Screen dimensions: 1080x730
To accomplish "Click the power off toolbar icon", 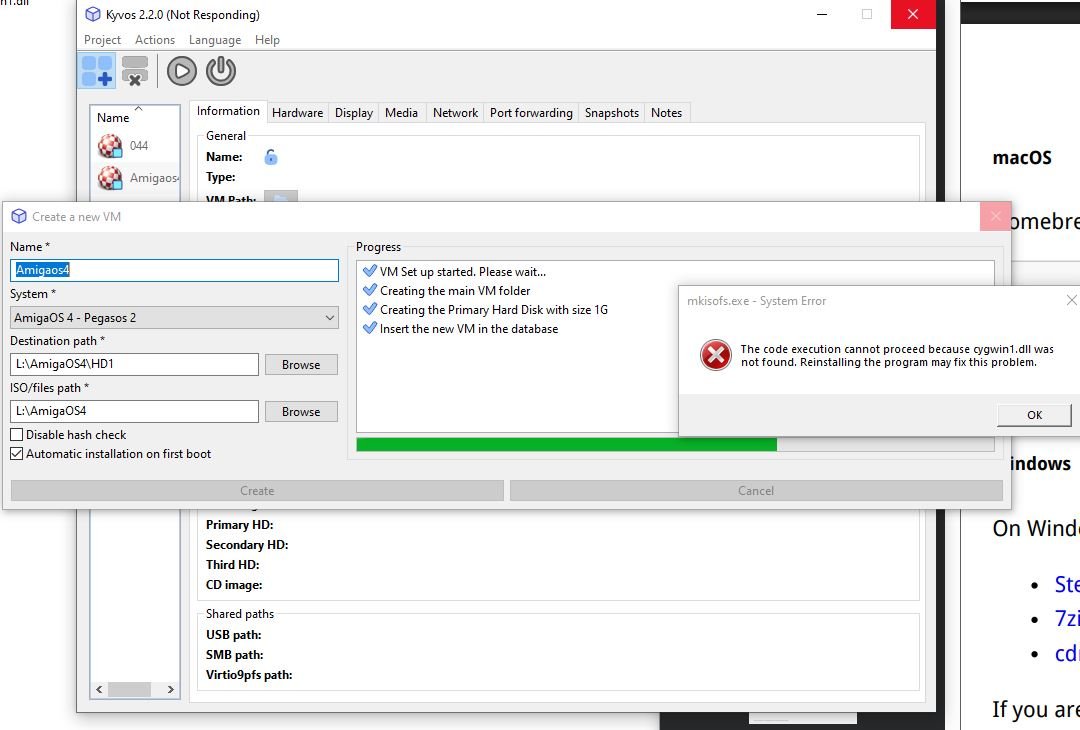I will [x=221, y=71].
